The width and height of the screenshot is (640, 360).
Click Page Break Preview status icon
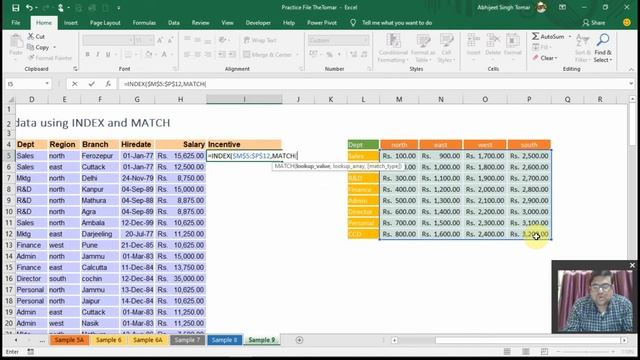[544, 351]
